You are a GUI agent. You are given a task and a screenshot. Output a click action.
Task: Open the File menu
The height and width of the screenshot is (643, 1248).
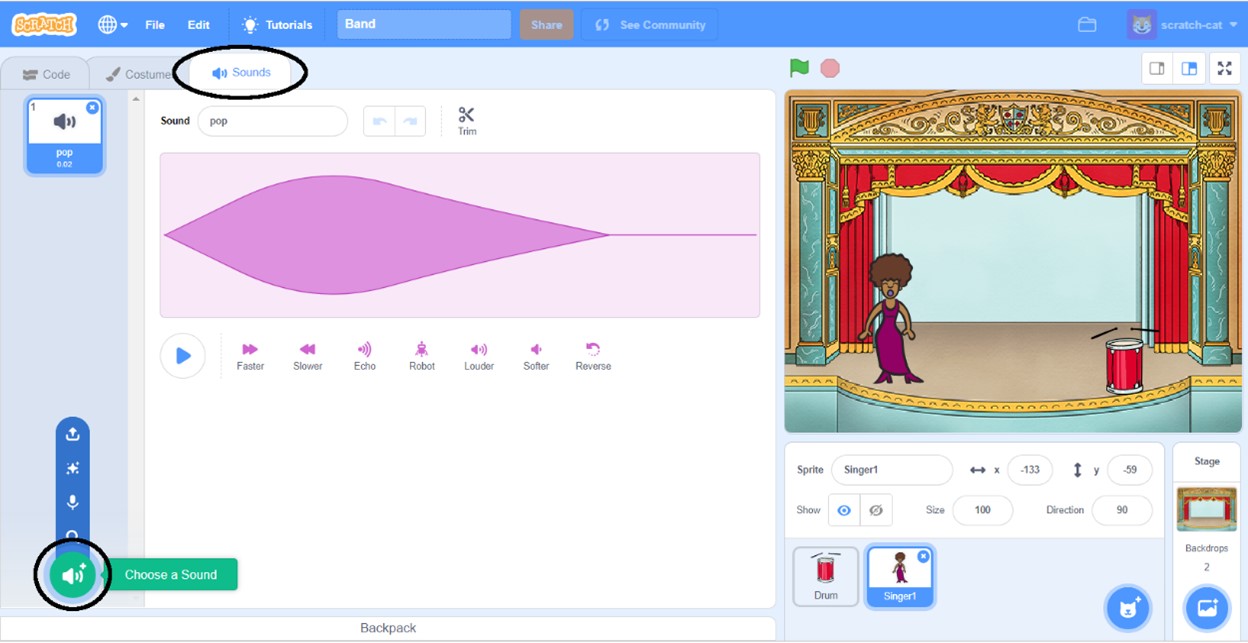tap(155, 25)
